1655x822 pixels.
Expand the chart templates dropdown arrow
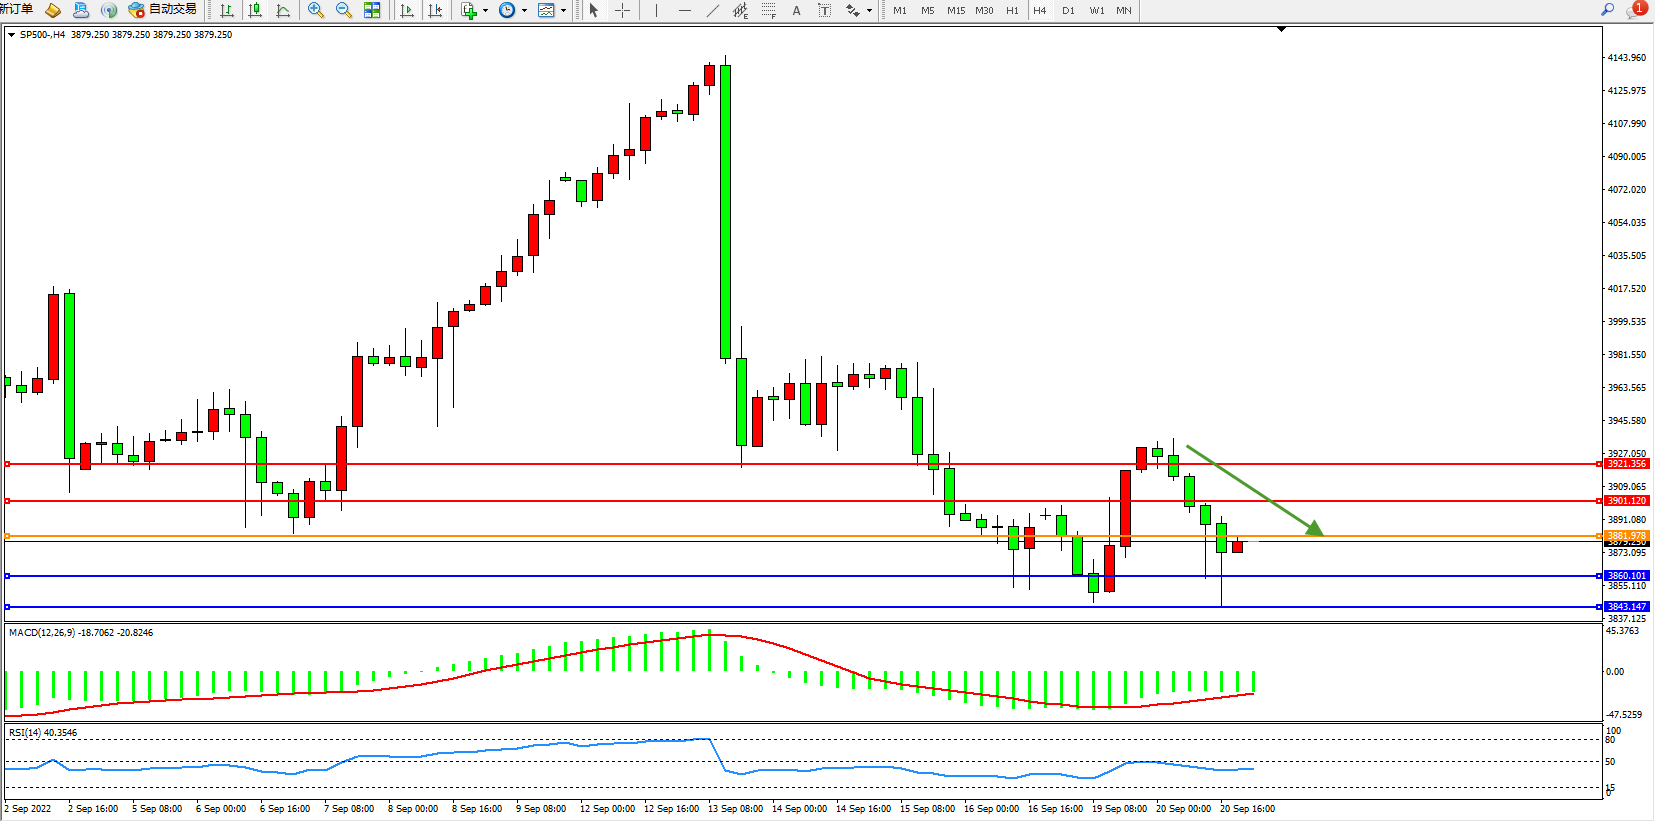(x=563, y=11)
